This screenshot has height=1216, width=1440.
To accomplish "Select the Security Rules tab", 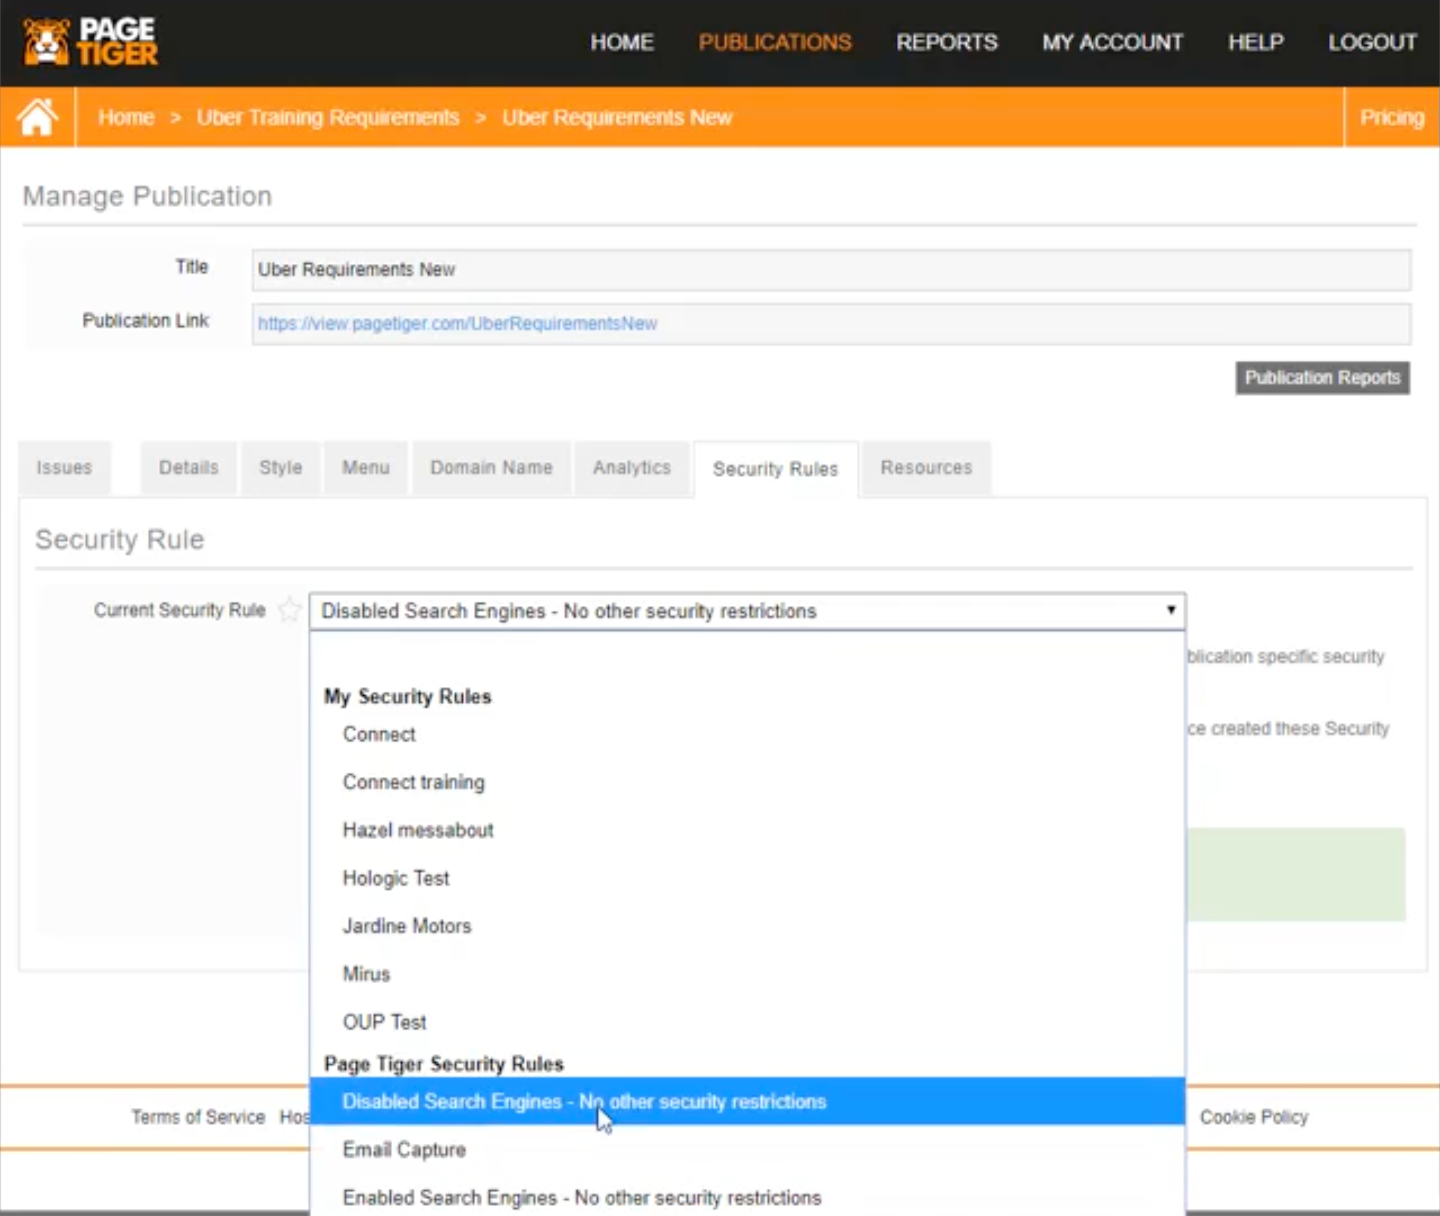I will coord(775,469).
